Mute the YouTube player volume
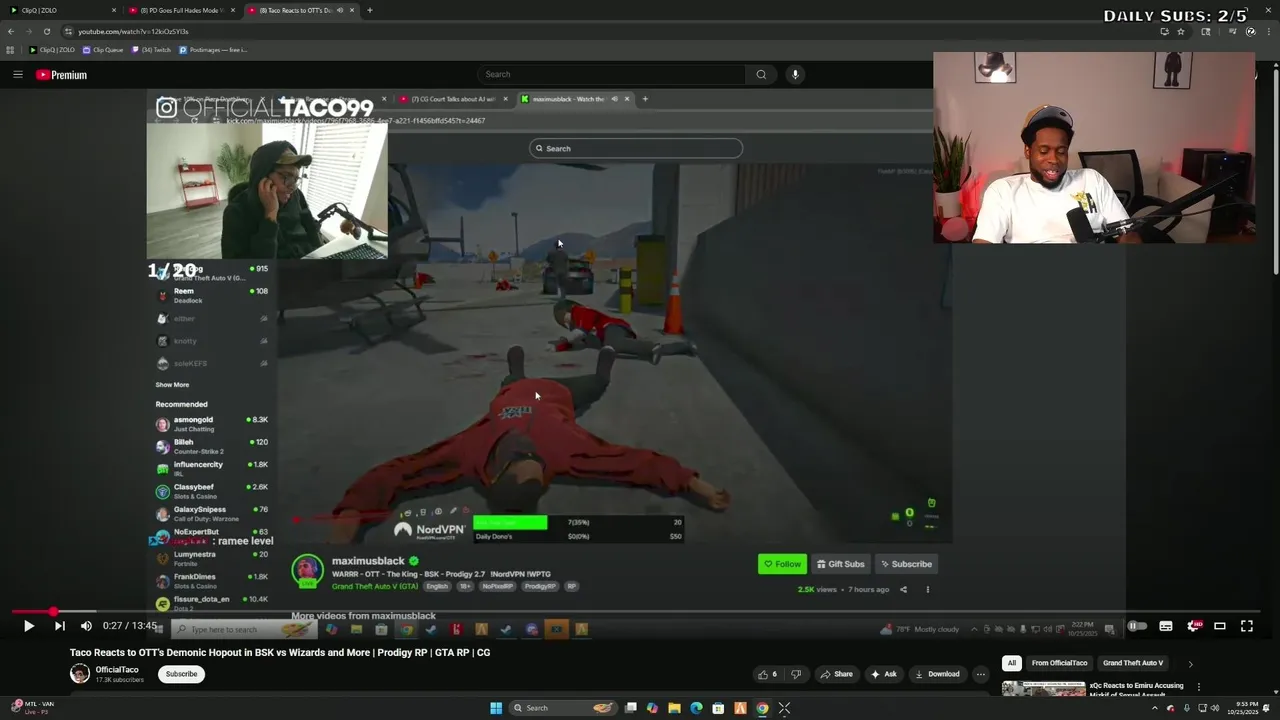Screen dimensions: 1280x720 86,626
